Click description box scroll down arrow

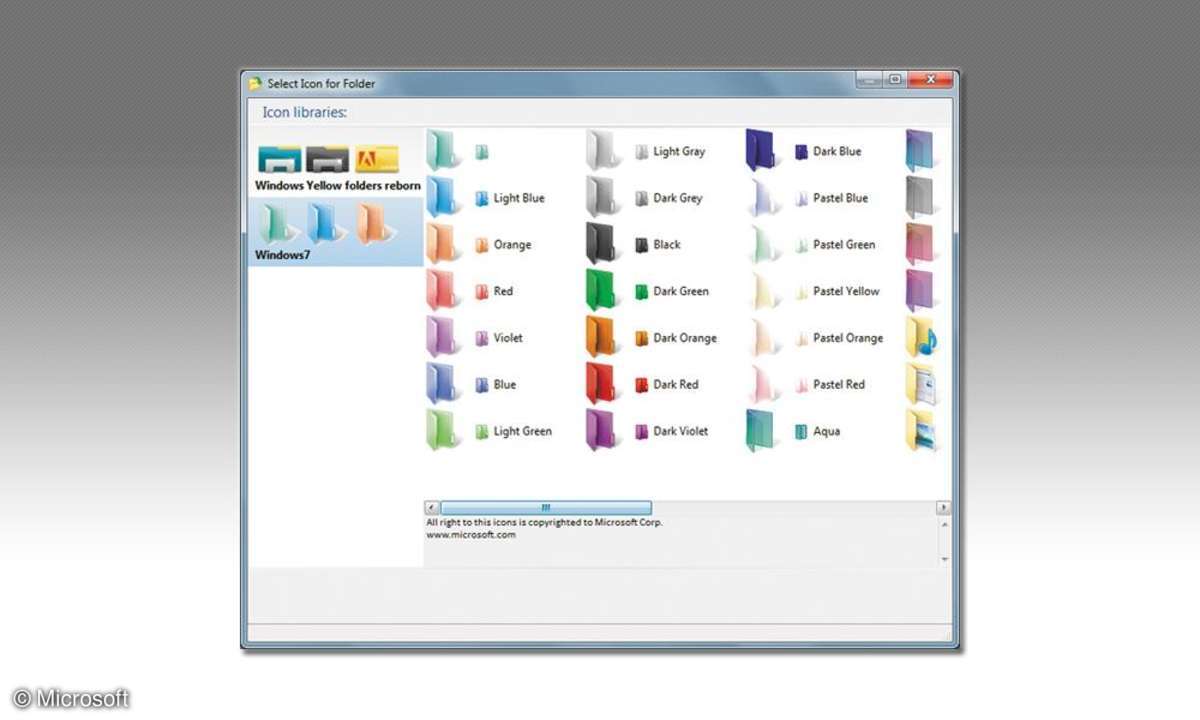tap(945, 559)
